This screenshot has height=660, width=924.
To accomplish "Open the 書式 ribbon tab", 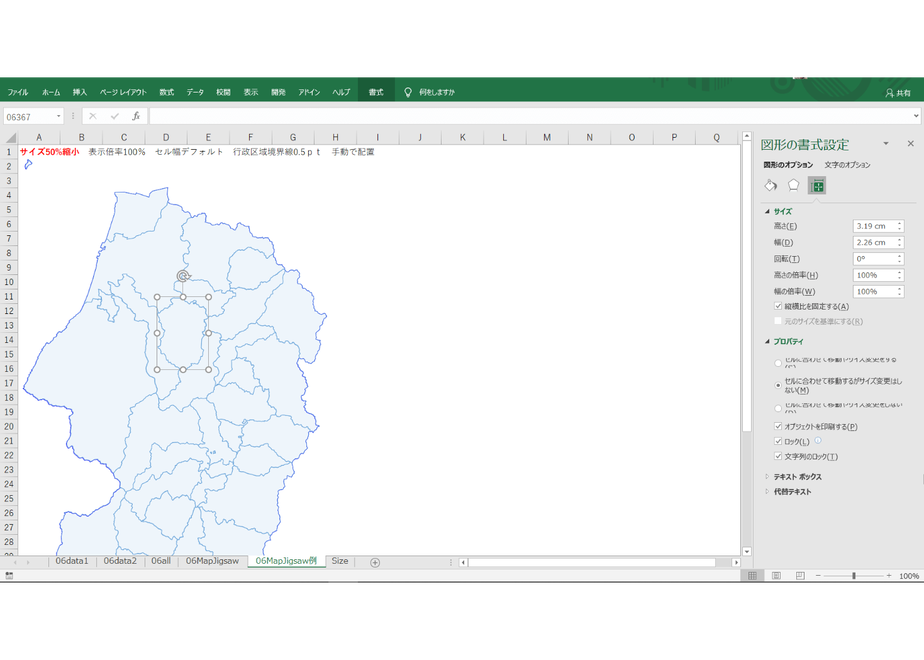I will (x=376, y=92).
